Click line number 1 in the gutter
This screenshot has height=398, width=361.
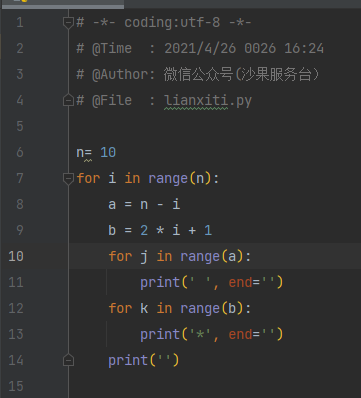(20, 23)
